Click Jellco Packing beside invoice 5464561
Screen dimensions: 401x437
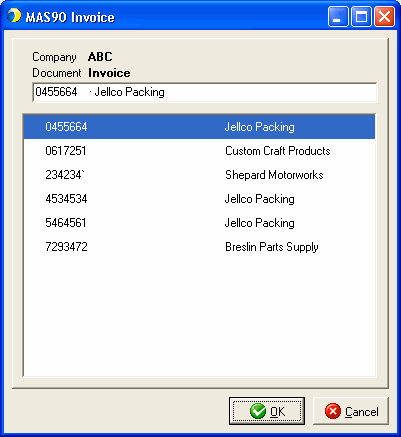[259, 223]
